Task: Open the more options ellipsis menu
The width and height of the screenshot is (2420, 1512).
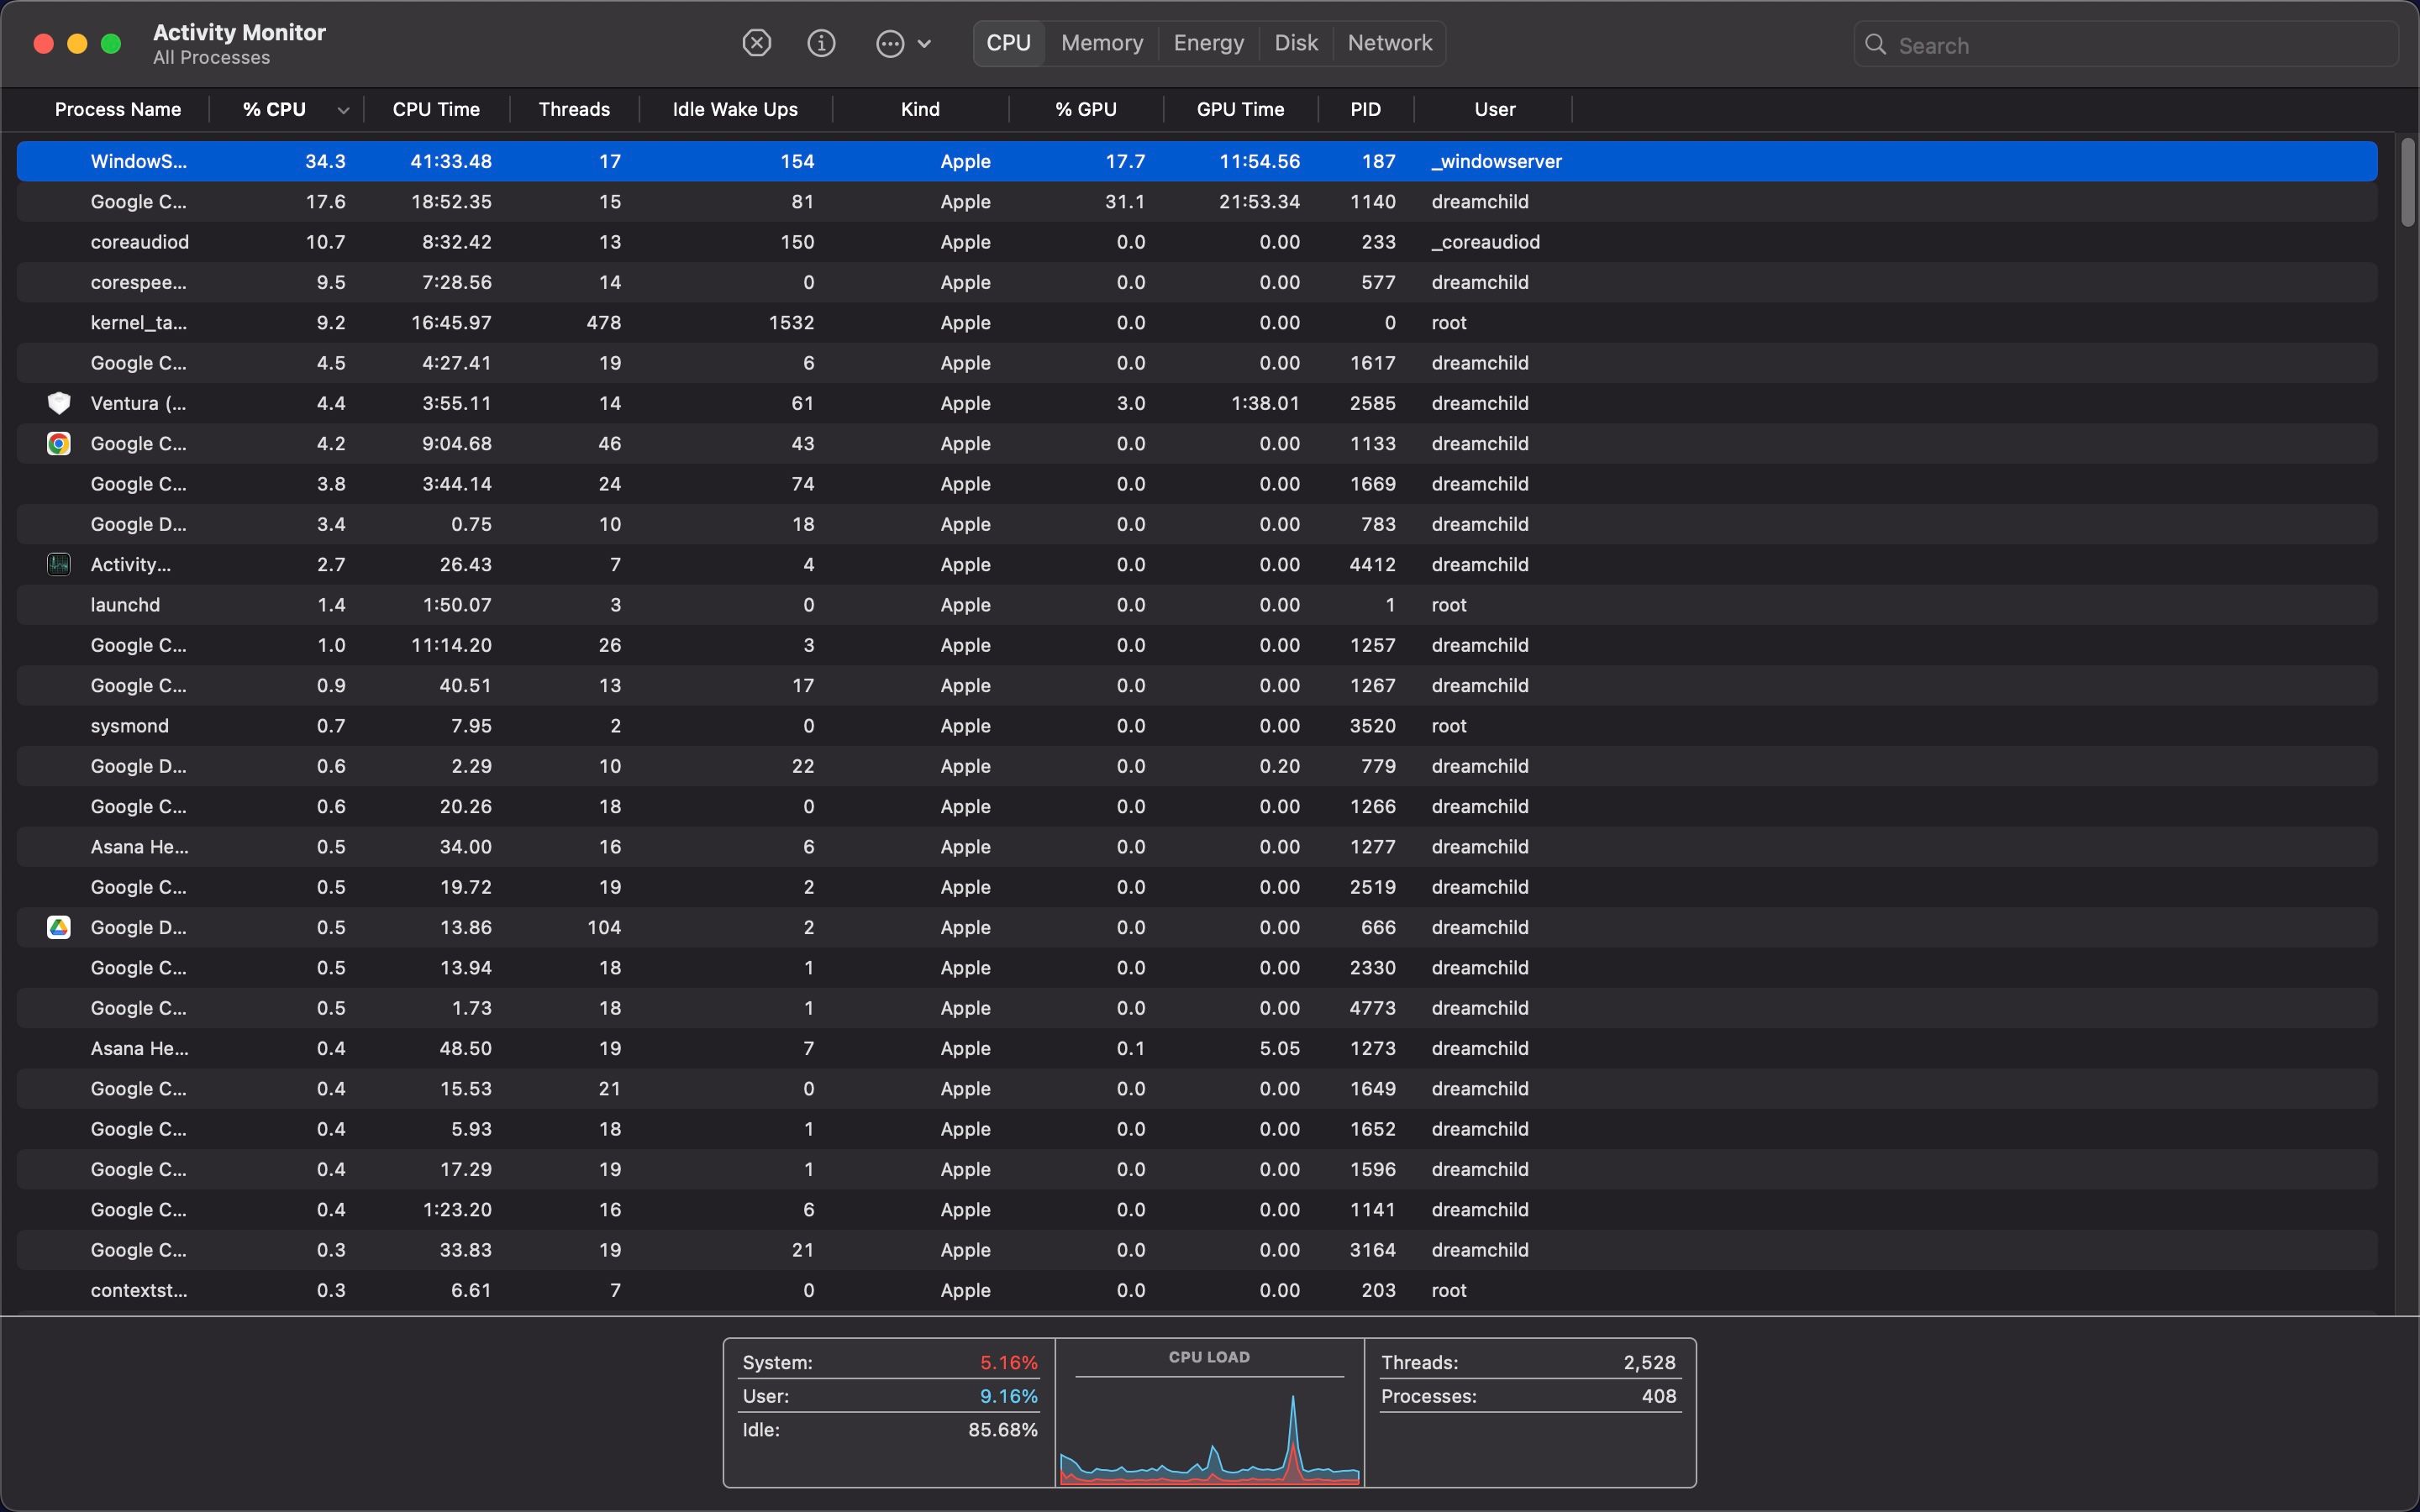Action: pyautogui.click(x=890, y=42)
